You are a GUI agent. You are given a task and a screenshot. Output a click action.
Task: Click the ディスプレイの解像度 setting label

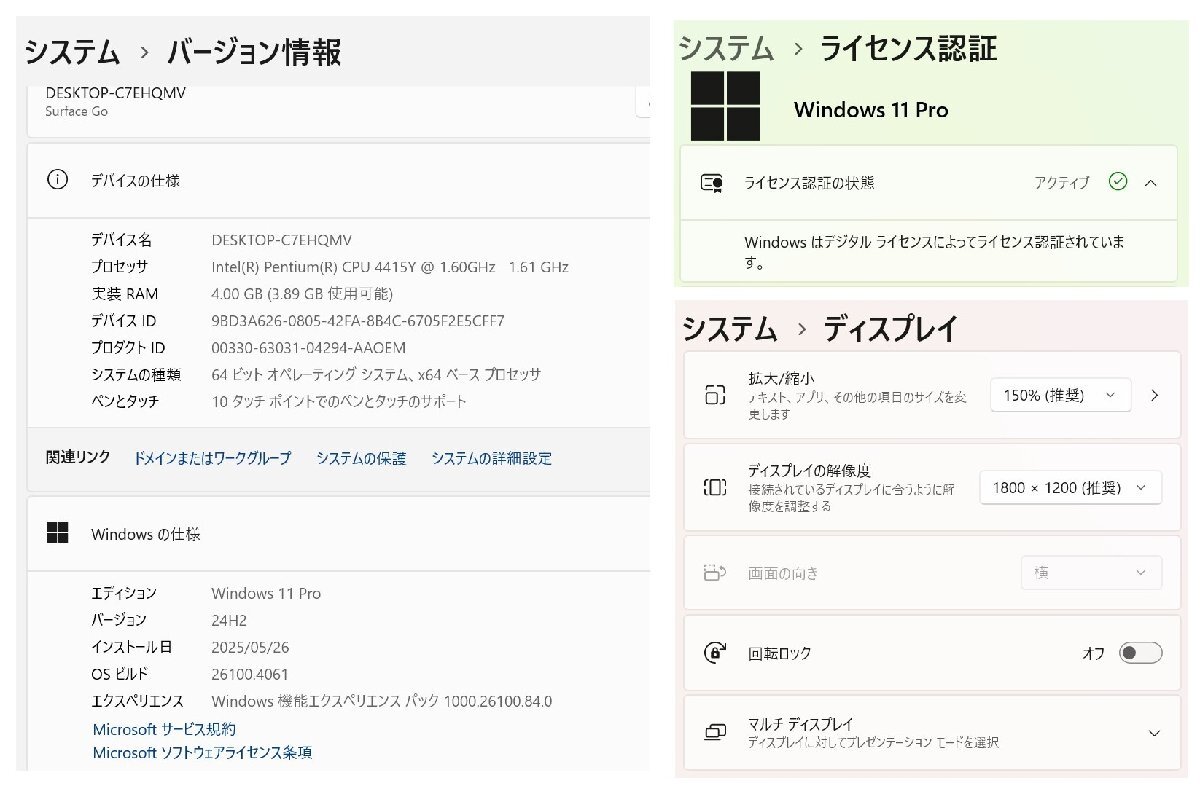pyautogui.click(x=809, y=470)
